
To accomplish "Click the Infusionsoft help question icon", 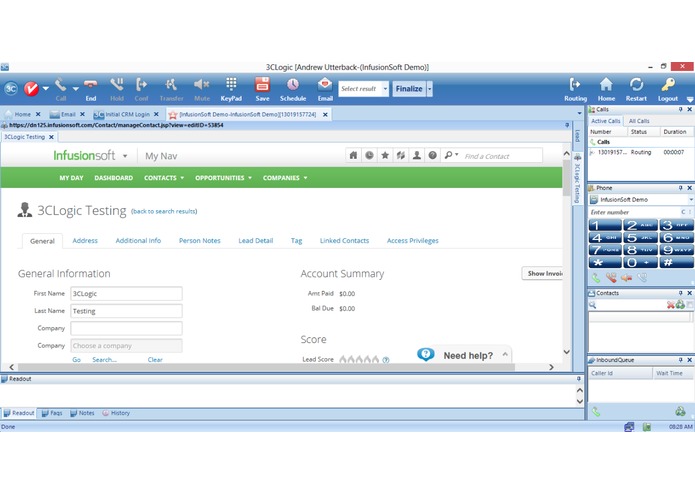I will (433, 156).
